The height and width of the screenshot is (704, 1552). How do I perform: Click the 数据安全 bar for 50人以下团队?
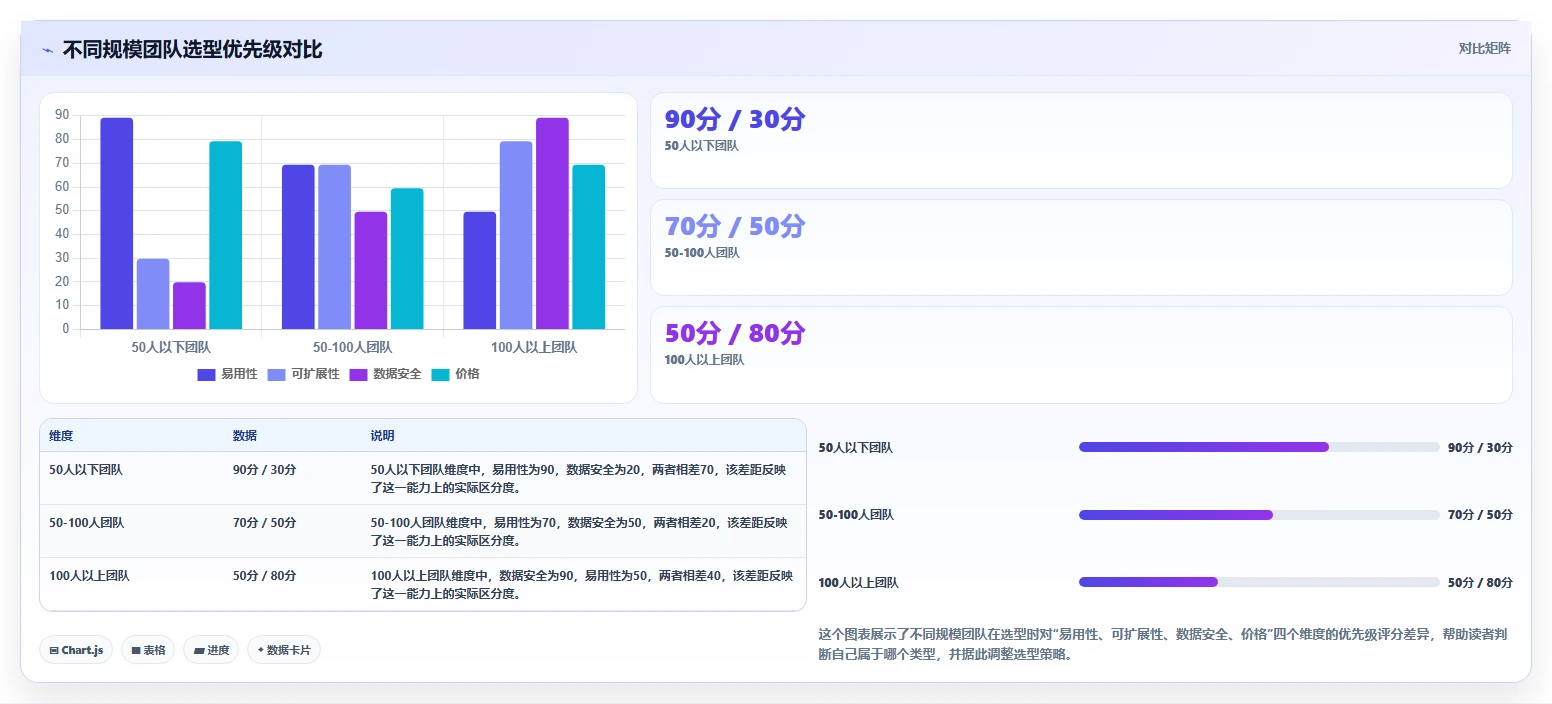click(x=189, y=306)
